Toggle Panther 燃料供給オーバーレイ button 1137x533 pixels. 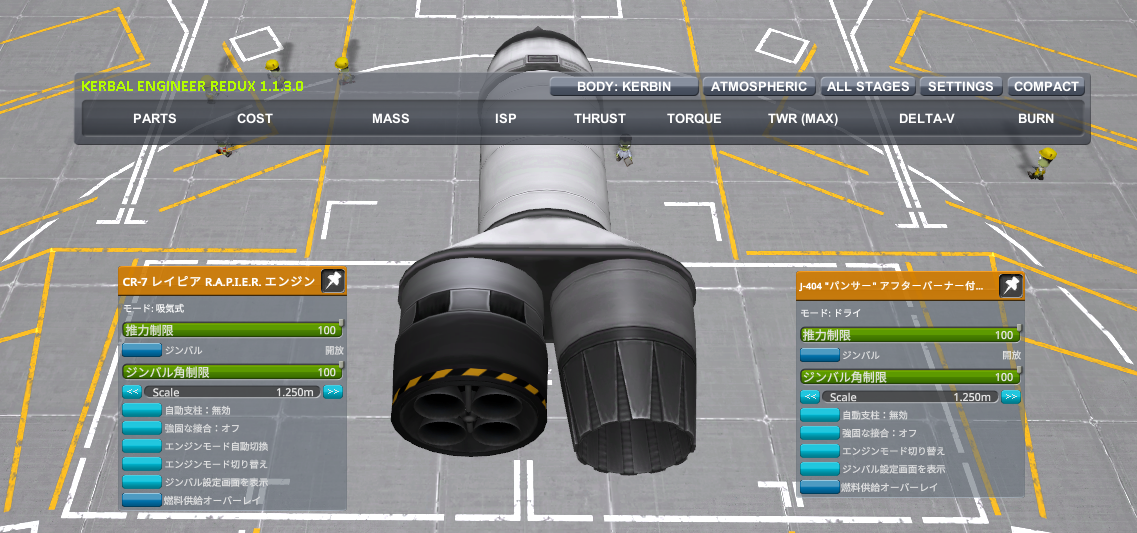point(819,487)
